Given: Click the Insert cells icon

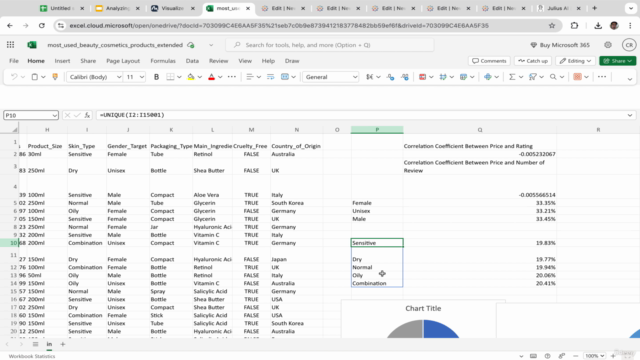Looking at the screenshot, I should [488, 77].
